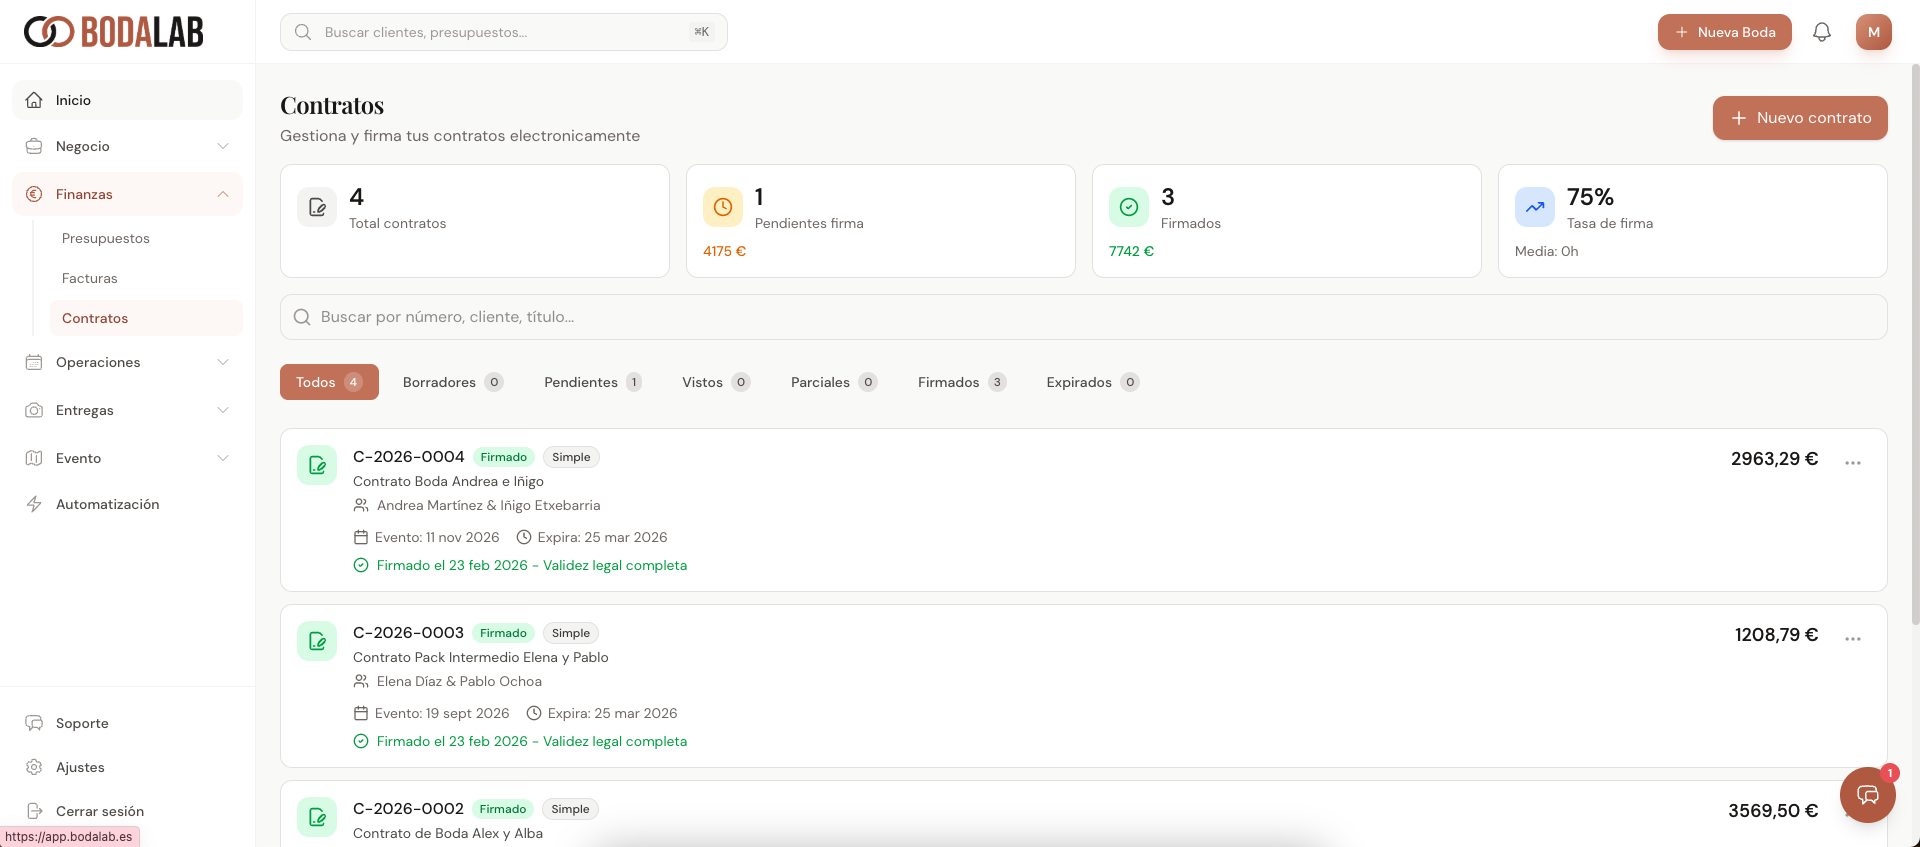Expand the Entregas sidebar section
This screenshot has height=847, width=1920.
pos(127,410)
